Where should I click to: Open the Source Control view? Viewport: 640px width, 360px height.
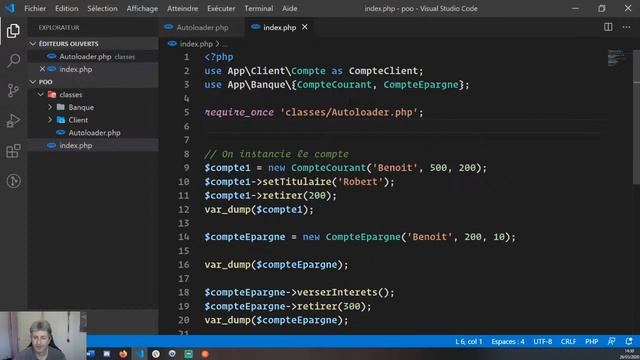coord(13,91)
